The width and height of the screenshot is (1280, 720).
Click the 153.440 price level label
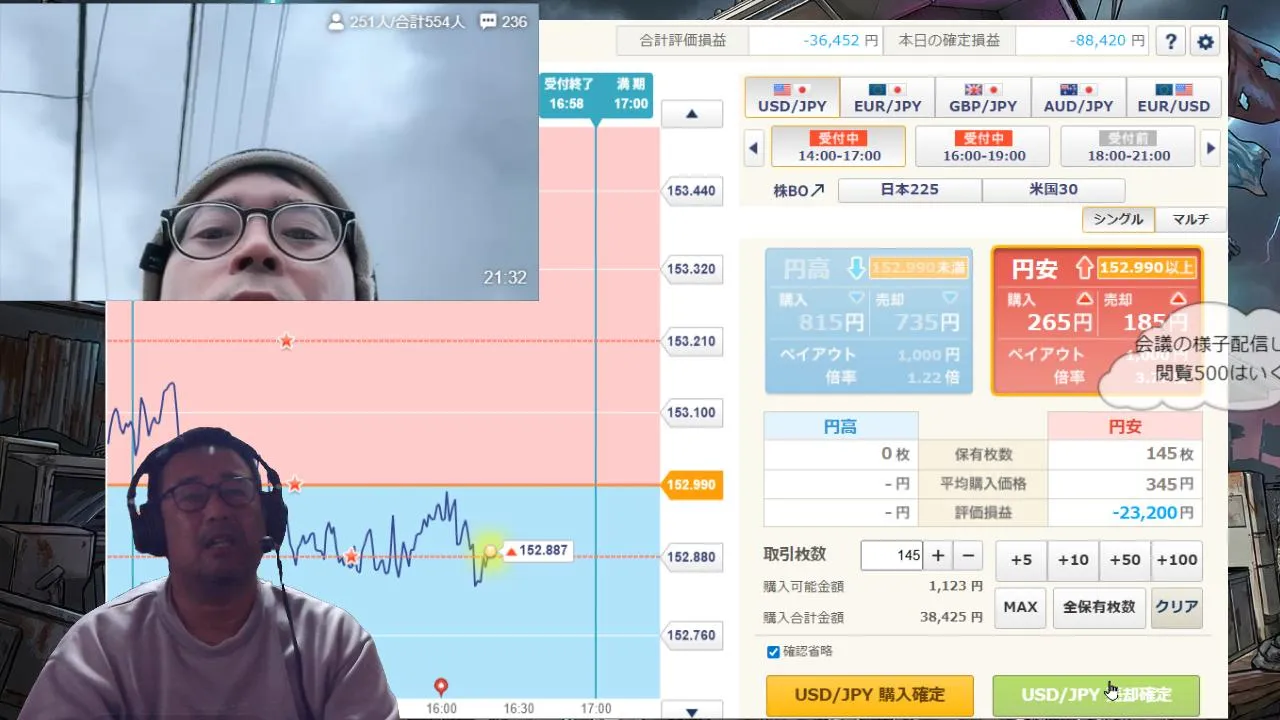691,190
